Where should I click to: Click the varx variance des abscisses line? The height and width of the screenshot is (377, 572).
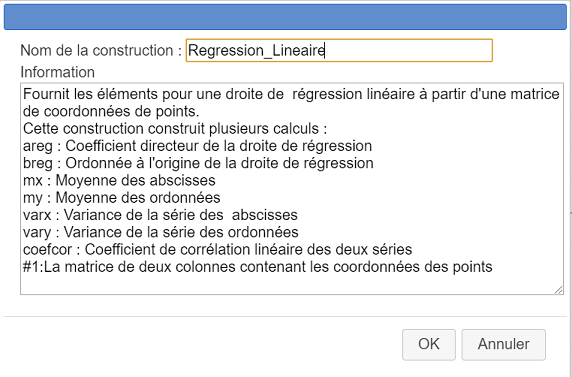(160, 215)
